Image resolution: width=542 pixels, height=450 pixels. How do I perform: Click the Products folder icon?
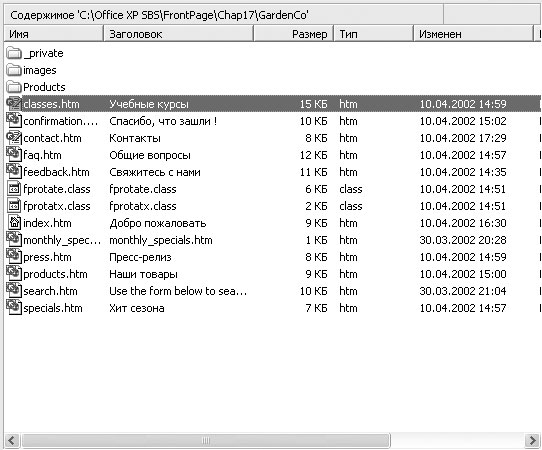point(14,87)
